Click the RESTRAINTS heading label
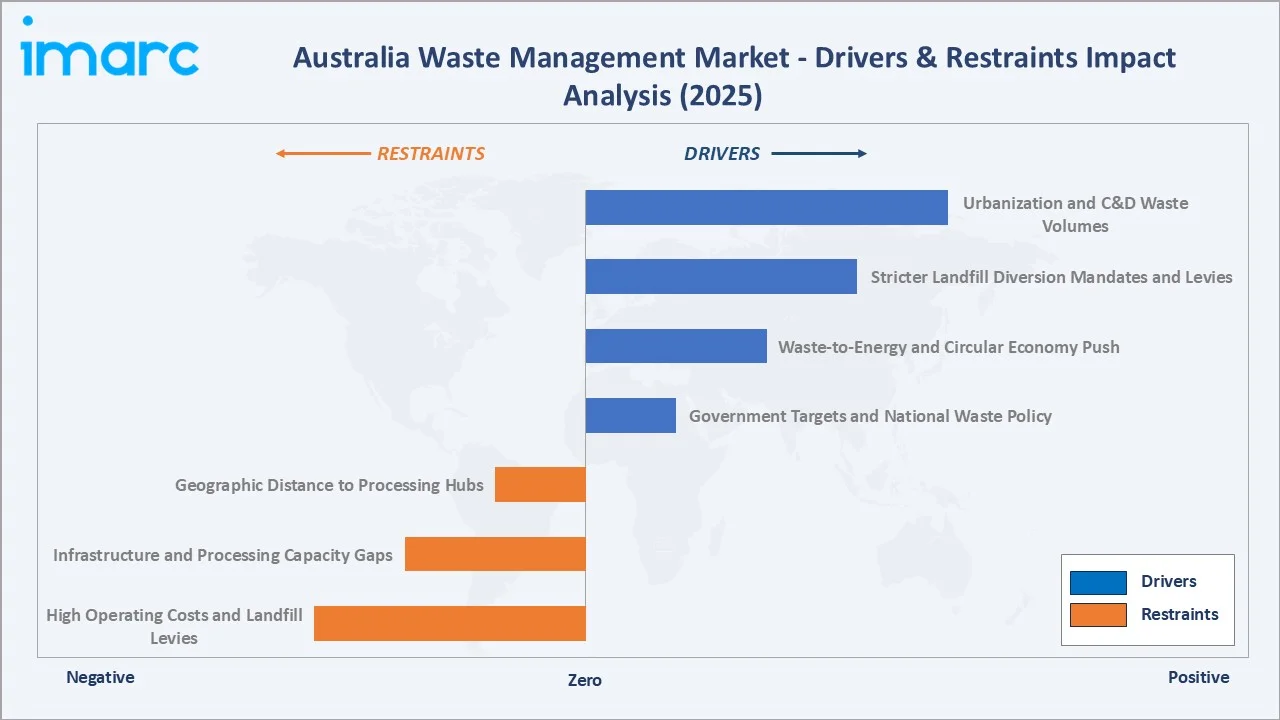This screenshot has width=1280, height=720. tap(430, 154)
